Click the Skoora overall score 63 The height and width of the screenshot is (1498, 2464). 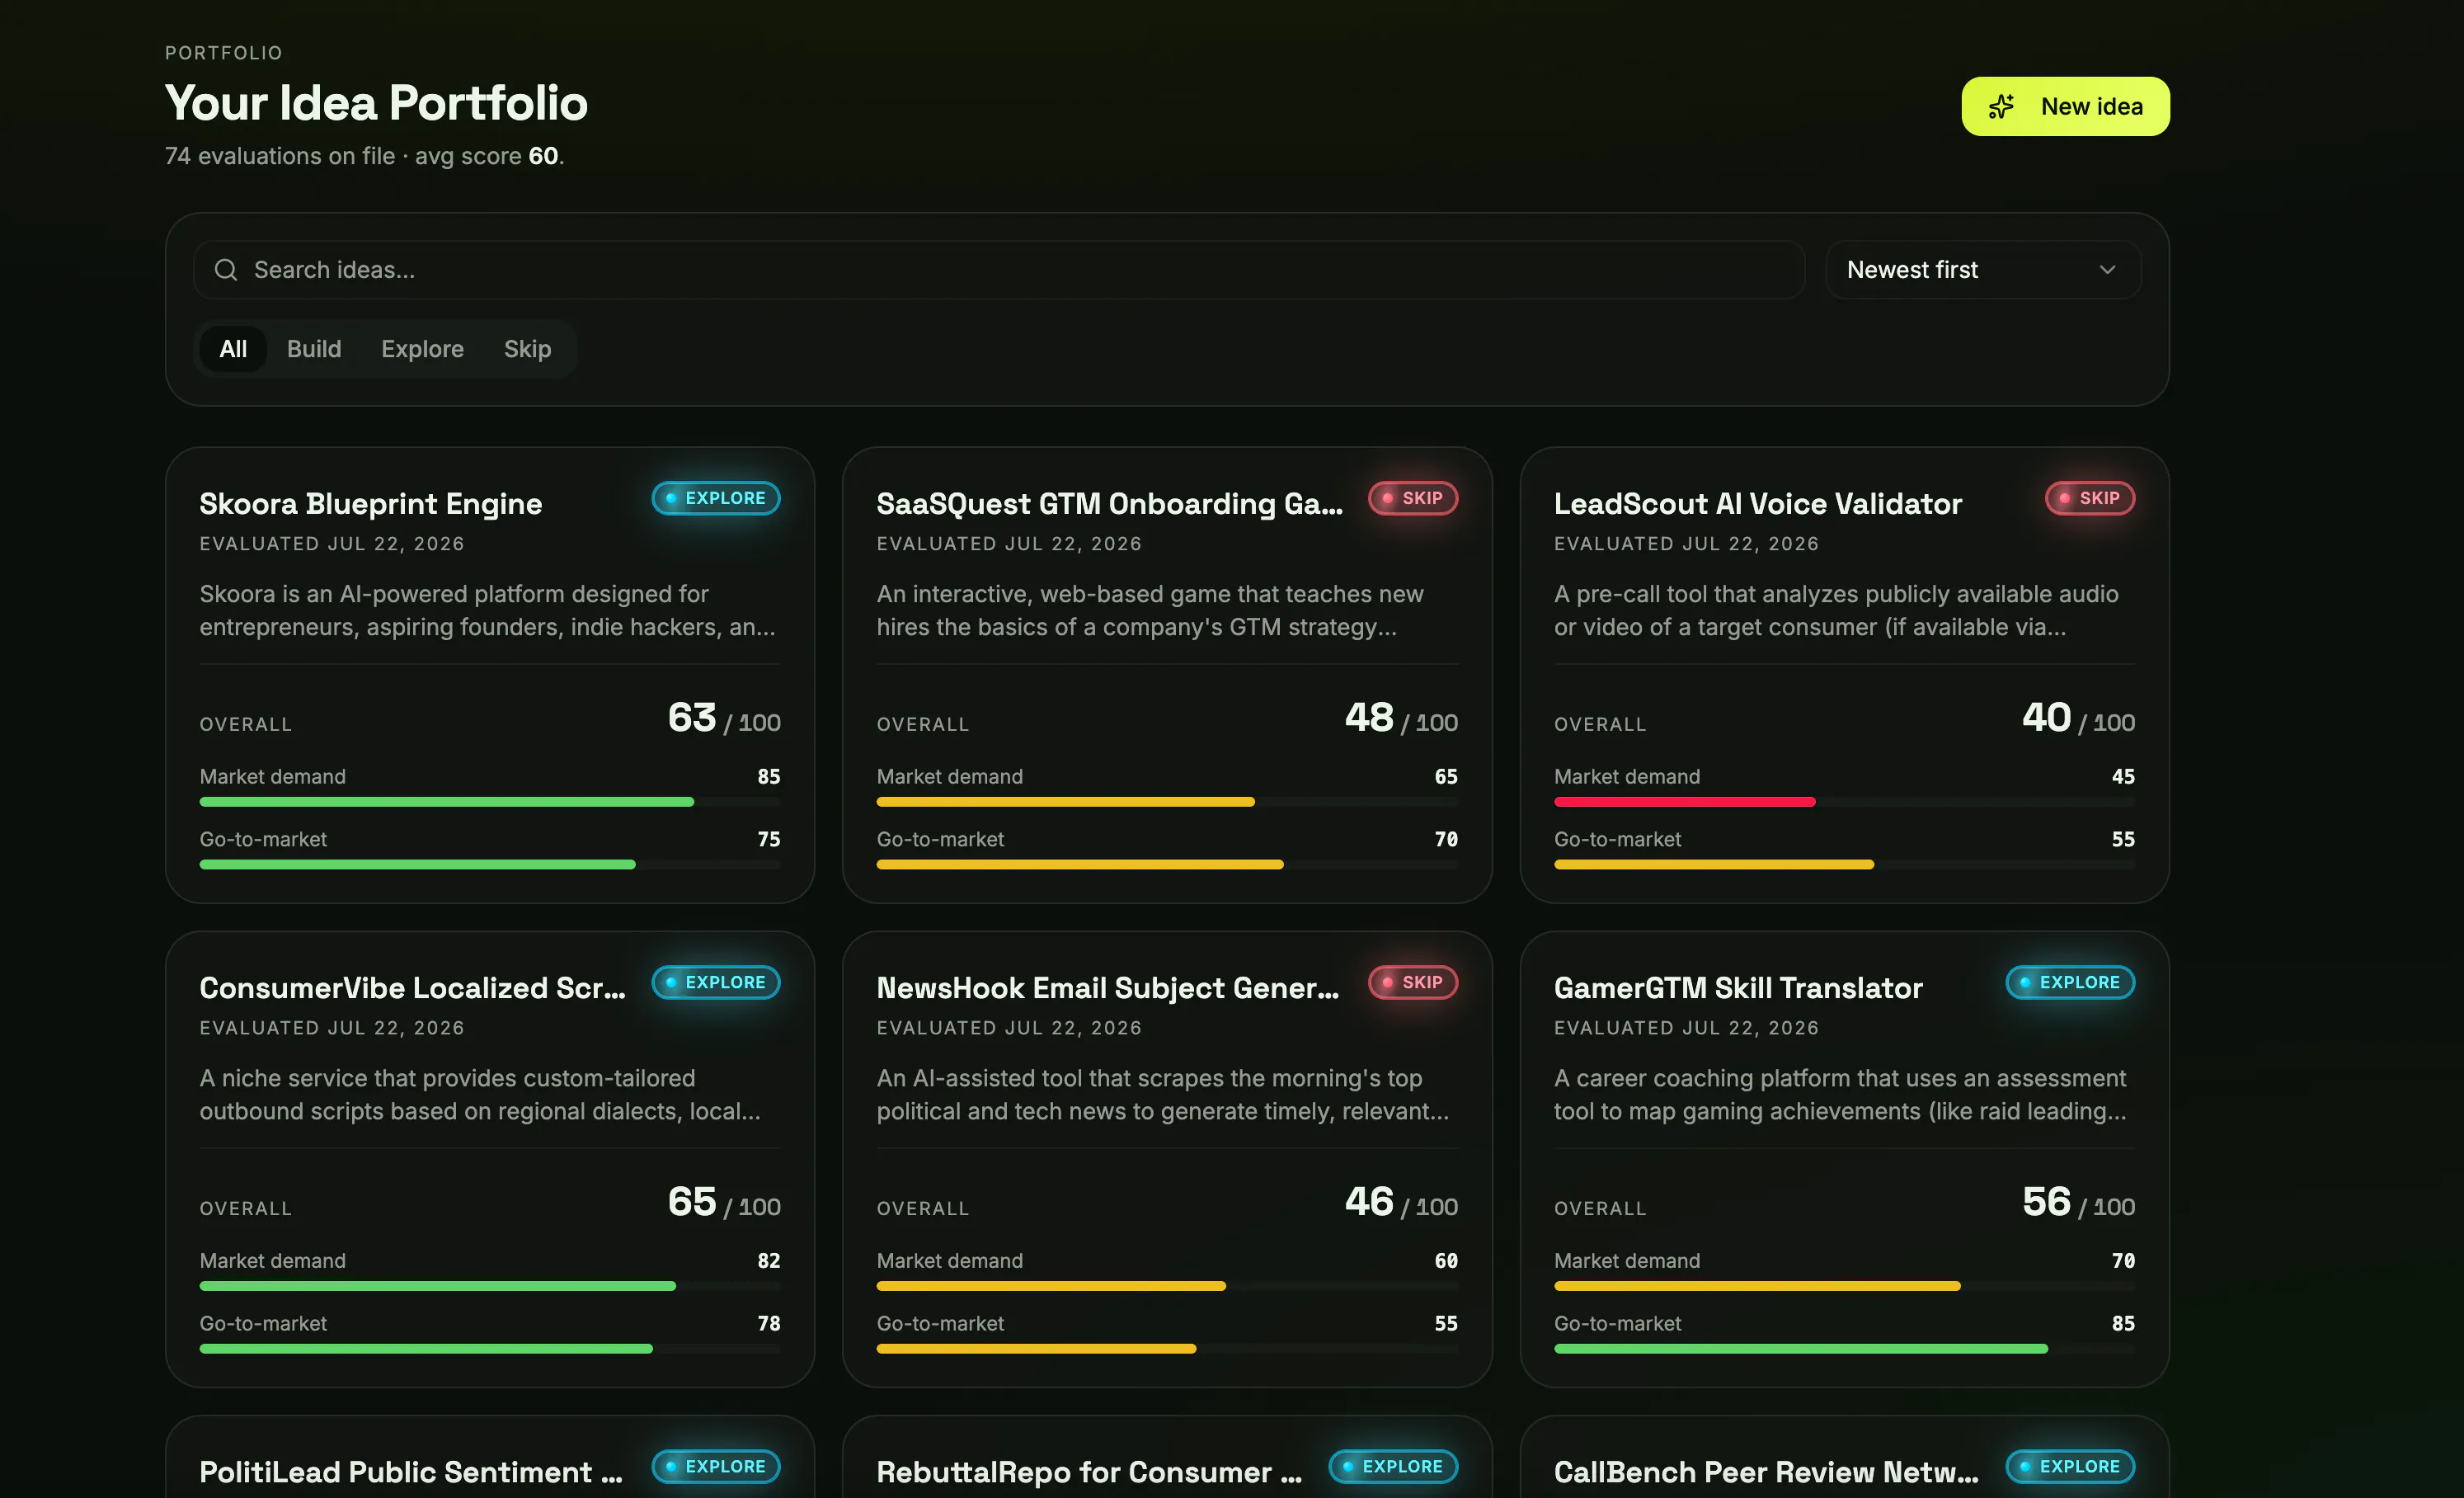click(x=692, y=717)
